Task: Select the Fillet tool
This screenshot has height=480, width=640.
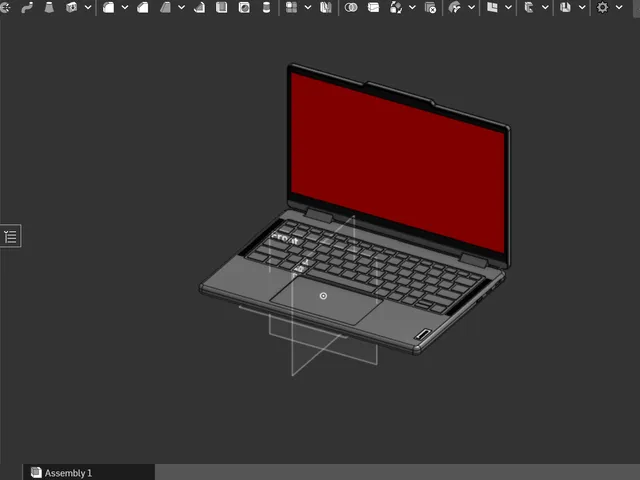Action: pyautogui.click(x=108, y=7)
